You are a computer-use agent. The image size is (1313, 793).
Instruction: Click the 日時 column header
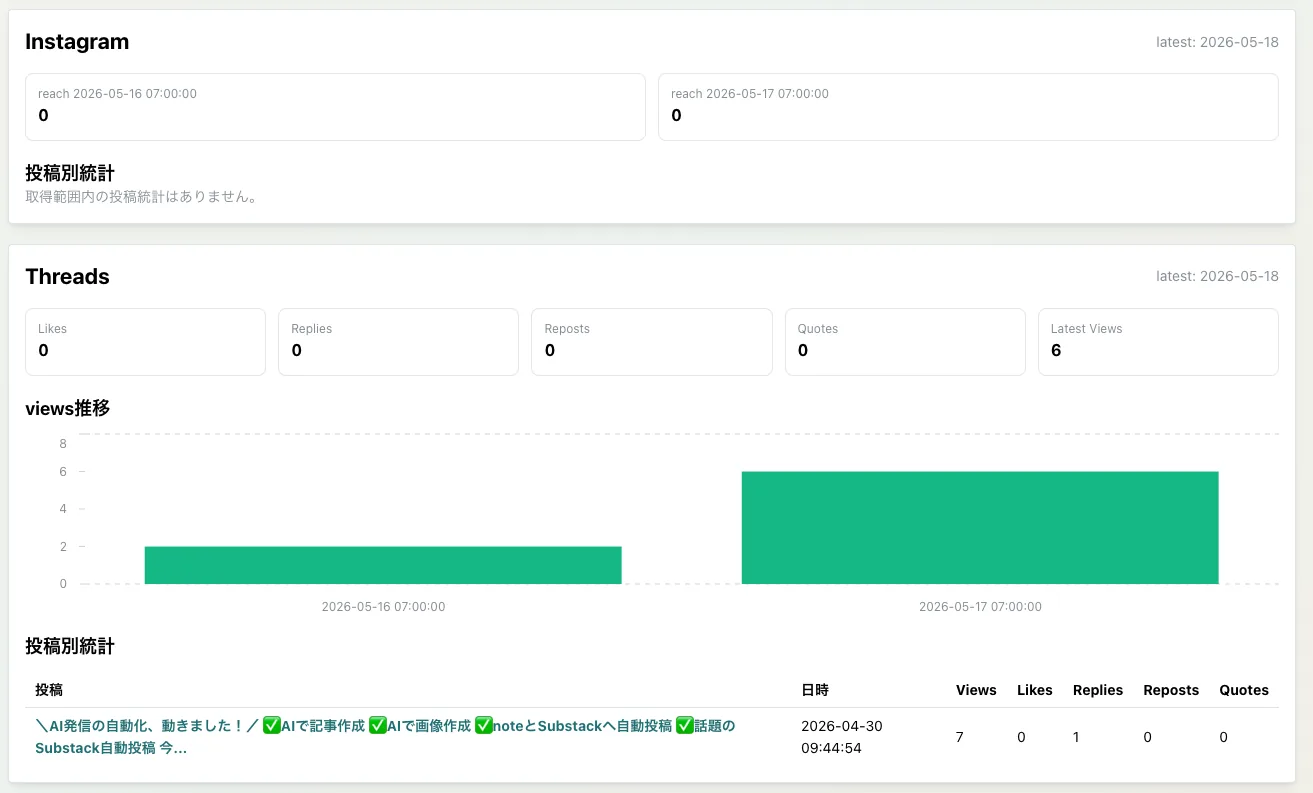point(815,690)
